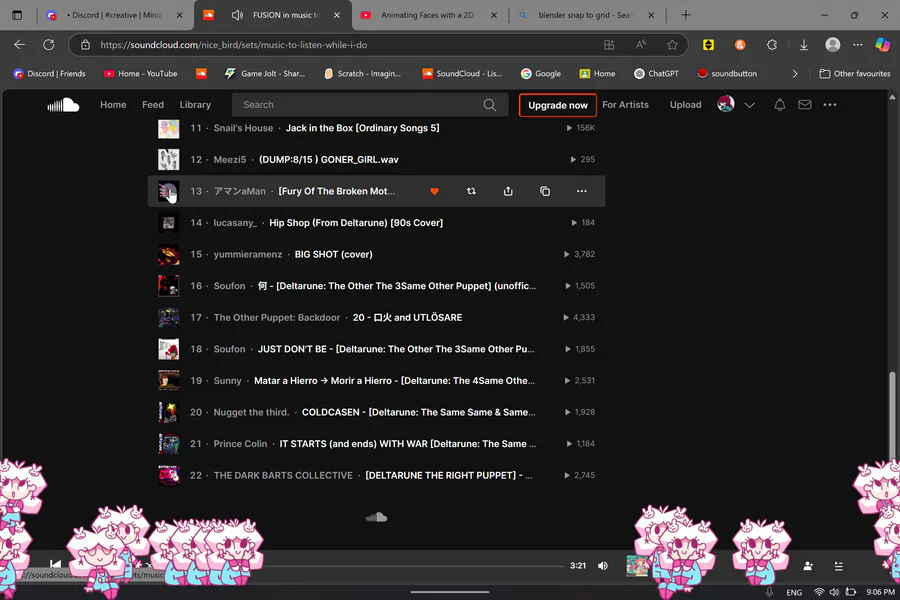This screenshot has height=600, width=900.
Task: Open COLDCASEN track title
Action: 418,412
